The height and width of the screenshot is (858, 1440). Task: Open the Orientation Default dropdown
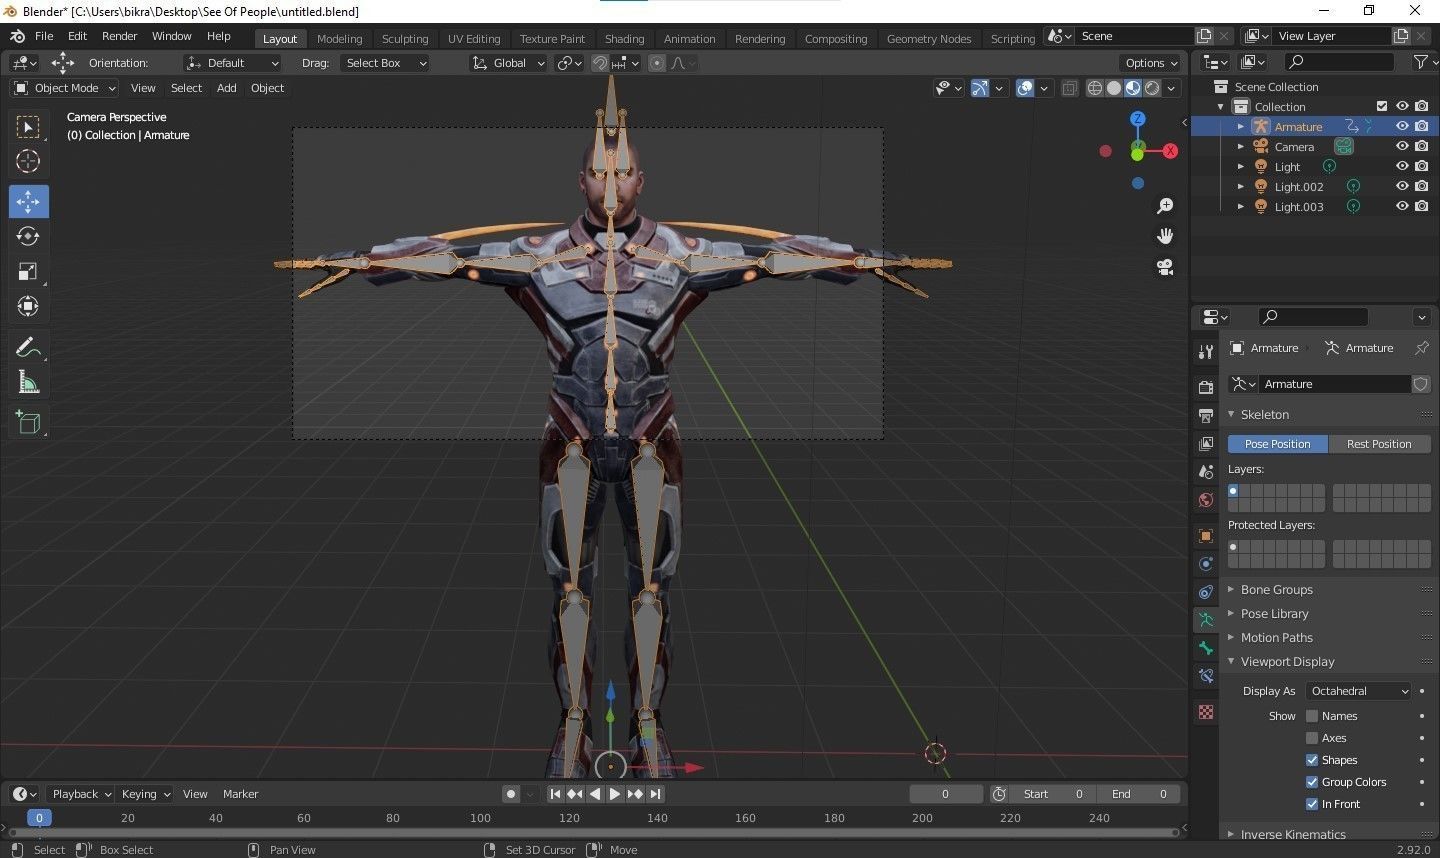click(x=232, y=63)
